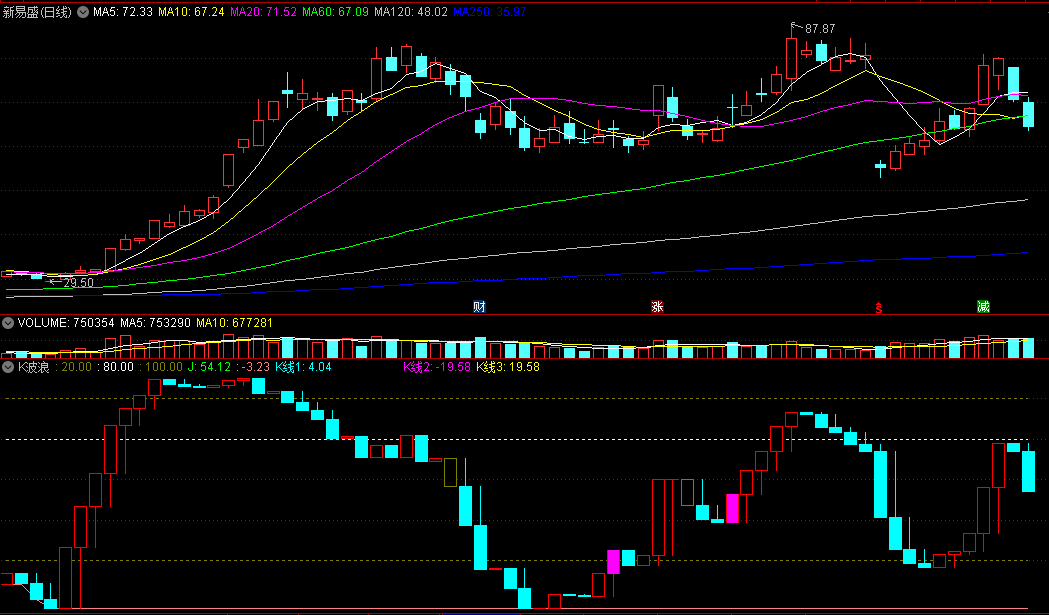Click the 100.00 parameter in K波浪 header
Screen dimensions: 1049x615
(x=164, y=367)
